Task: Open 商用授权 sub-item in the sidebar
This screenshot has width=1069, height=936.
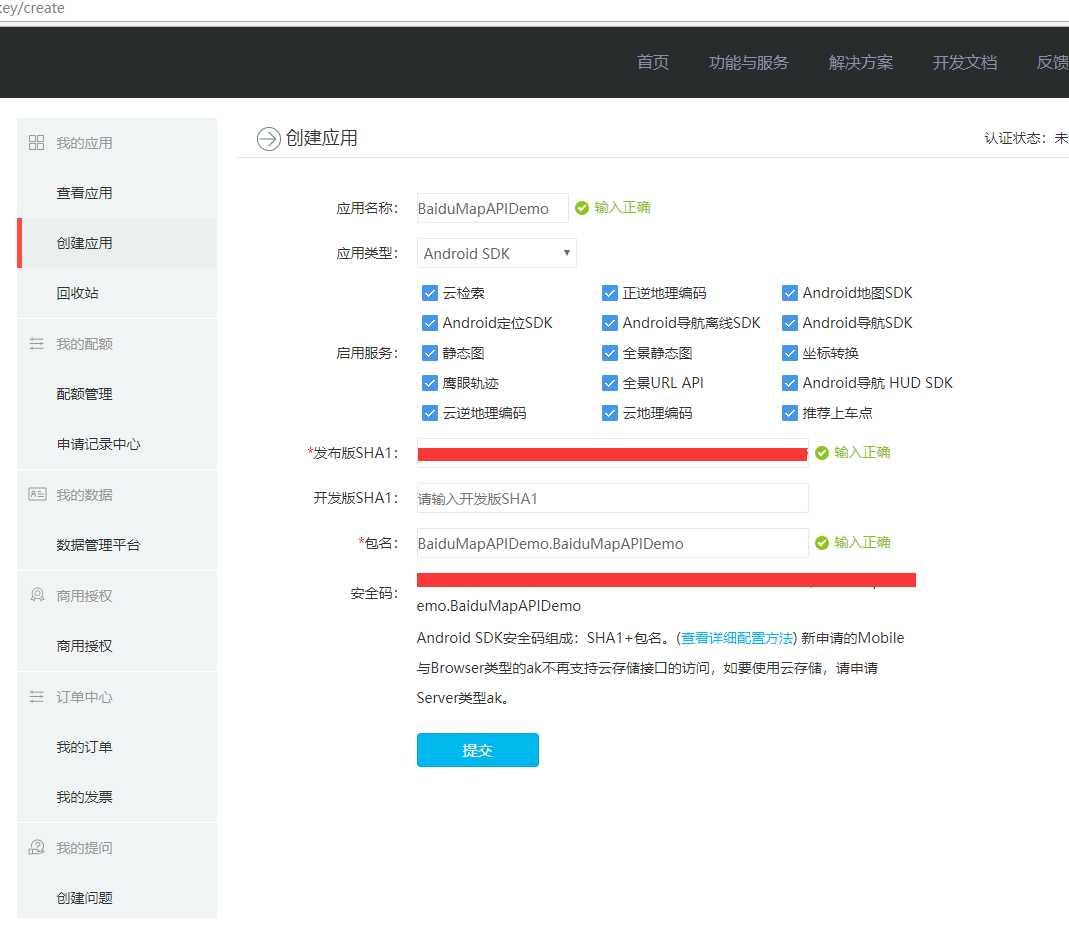Action: coord(117,646)
